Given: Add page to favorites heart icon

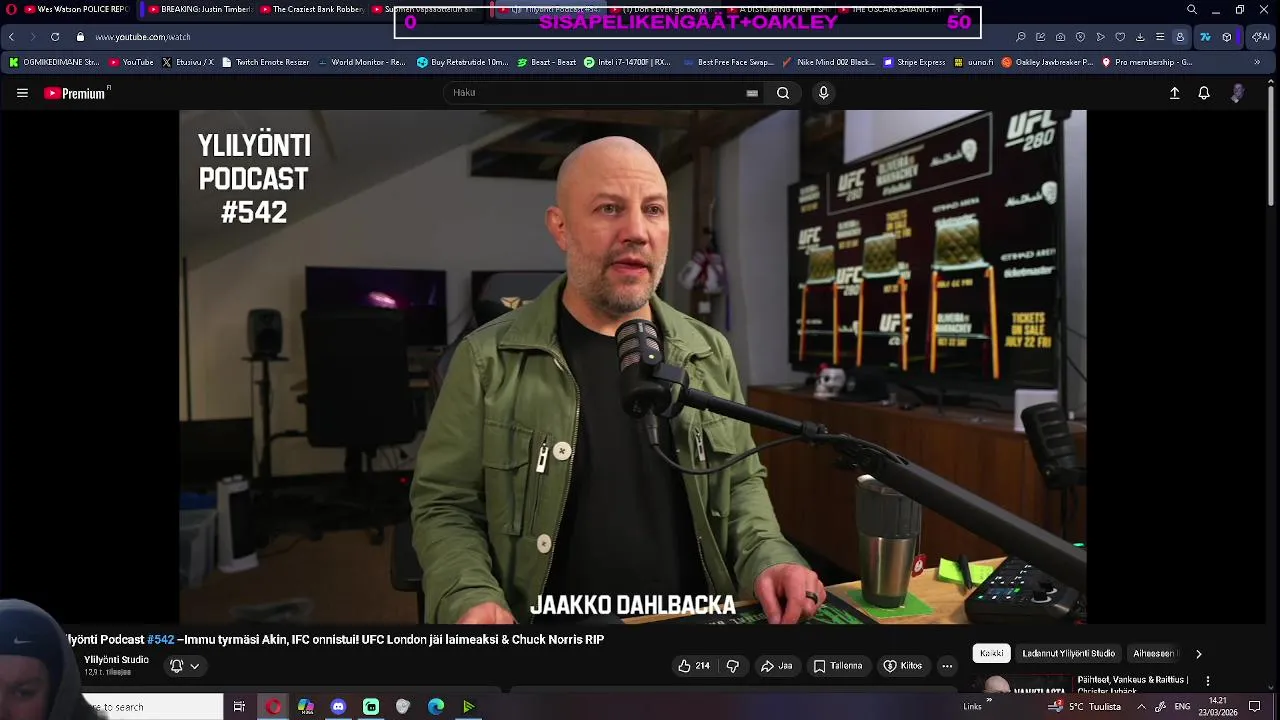Looking at the screenshot, I should (x=1120, y=37).
